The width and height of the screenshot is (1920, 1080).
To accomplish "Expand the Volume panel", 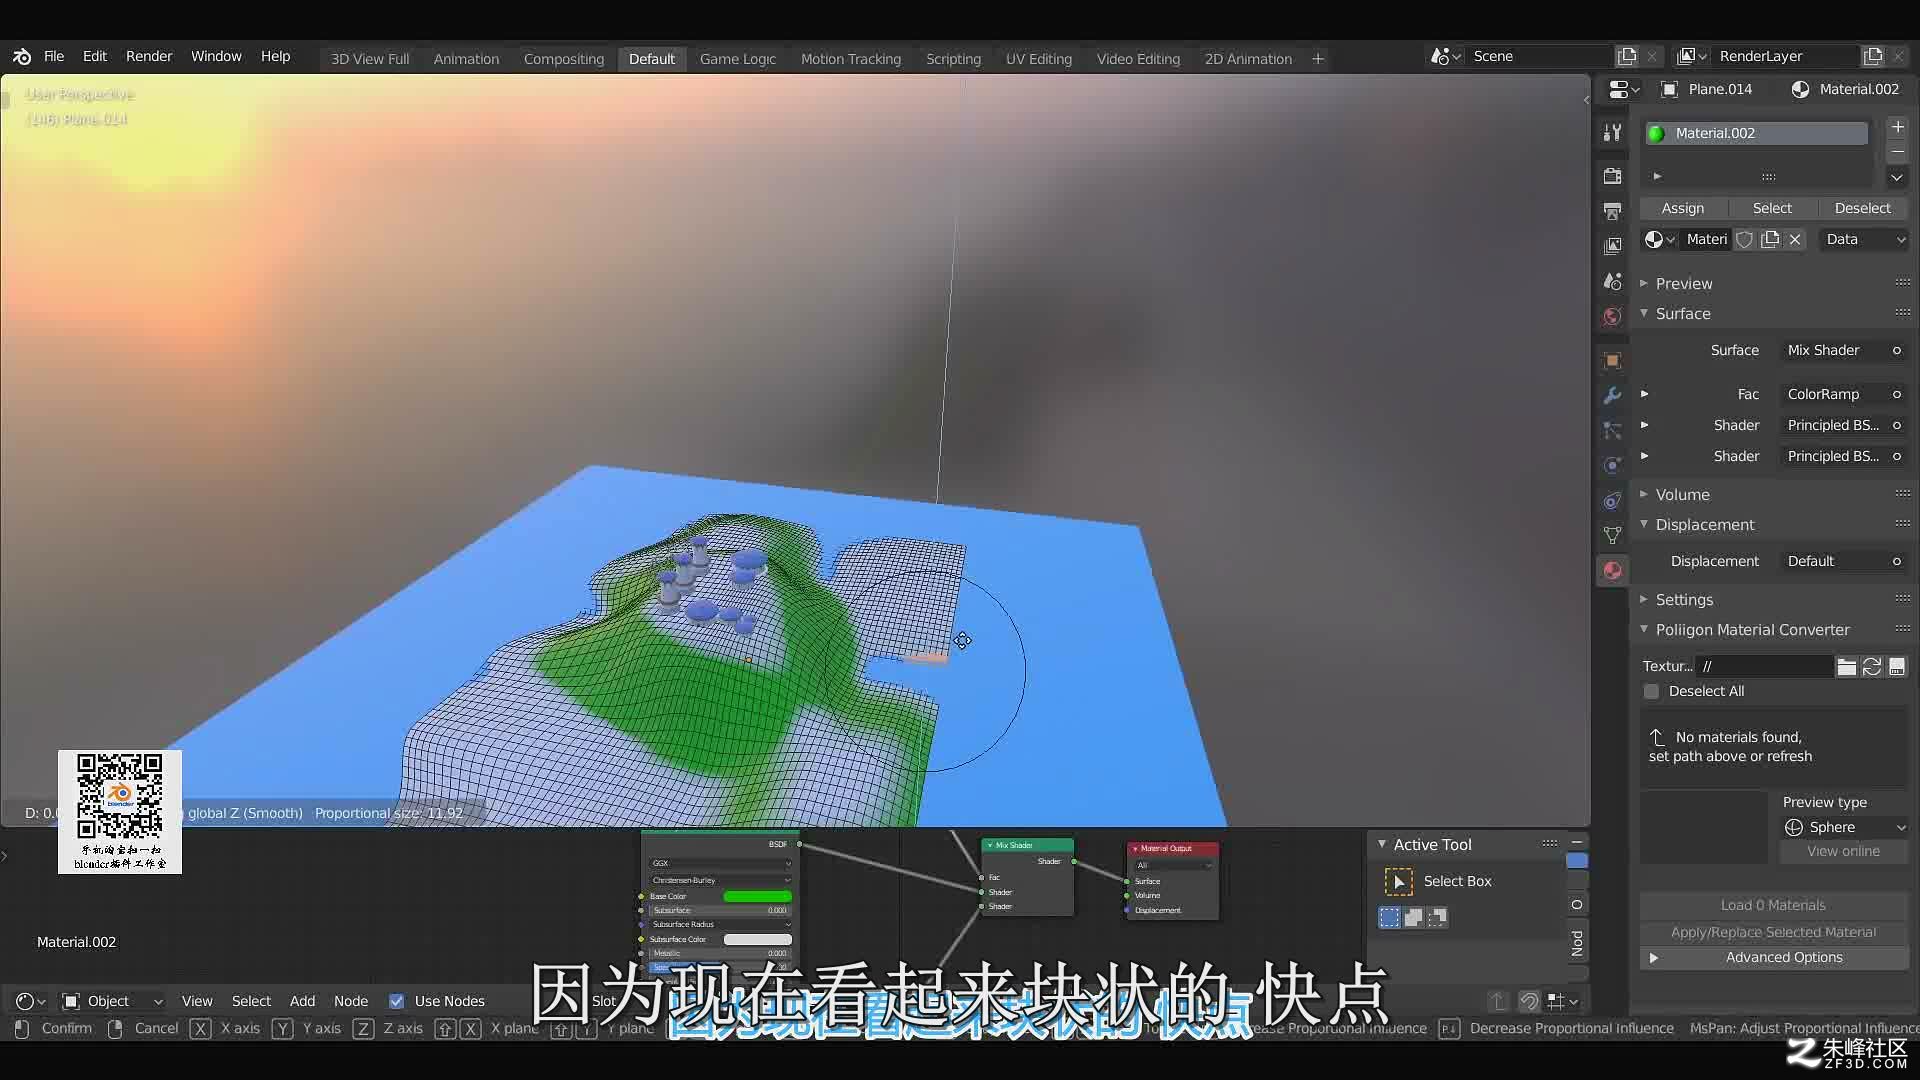I will [x=1682, y=494].
